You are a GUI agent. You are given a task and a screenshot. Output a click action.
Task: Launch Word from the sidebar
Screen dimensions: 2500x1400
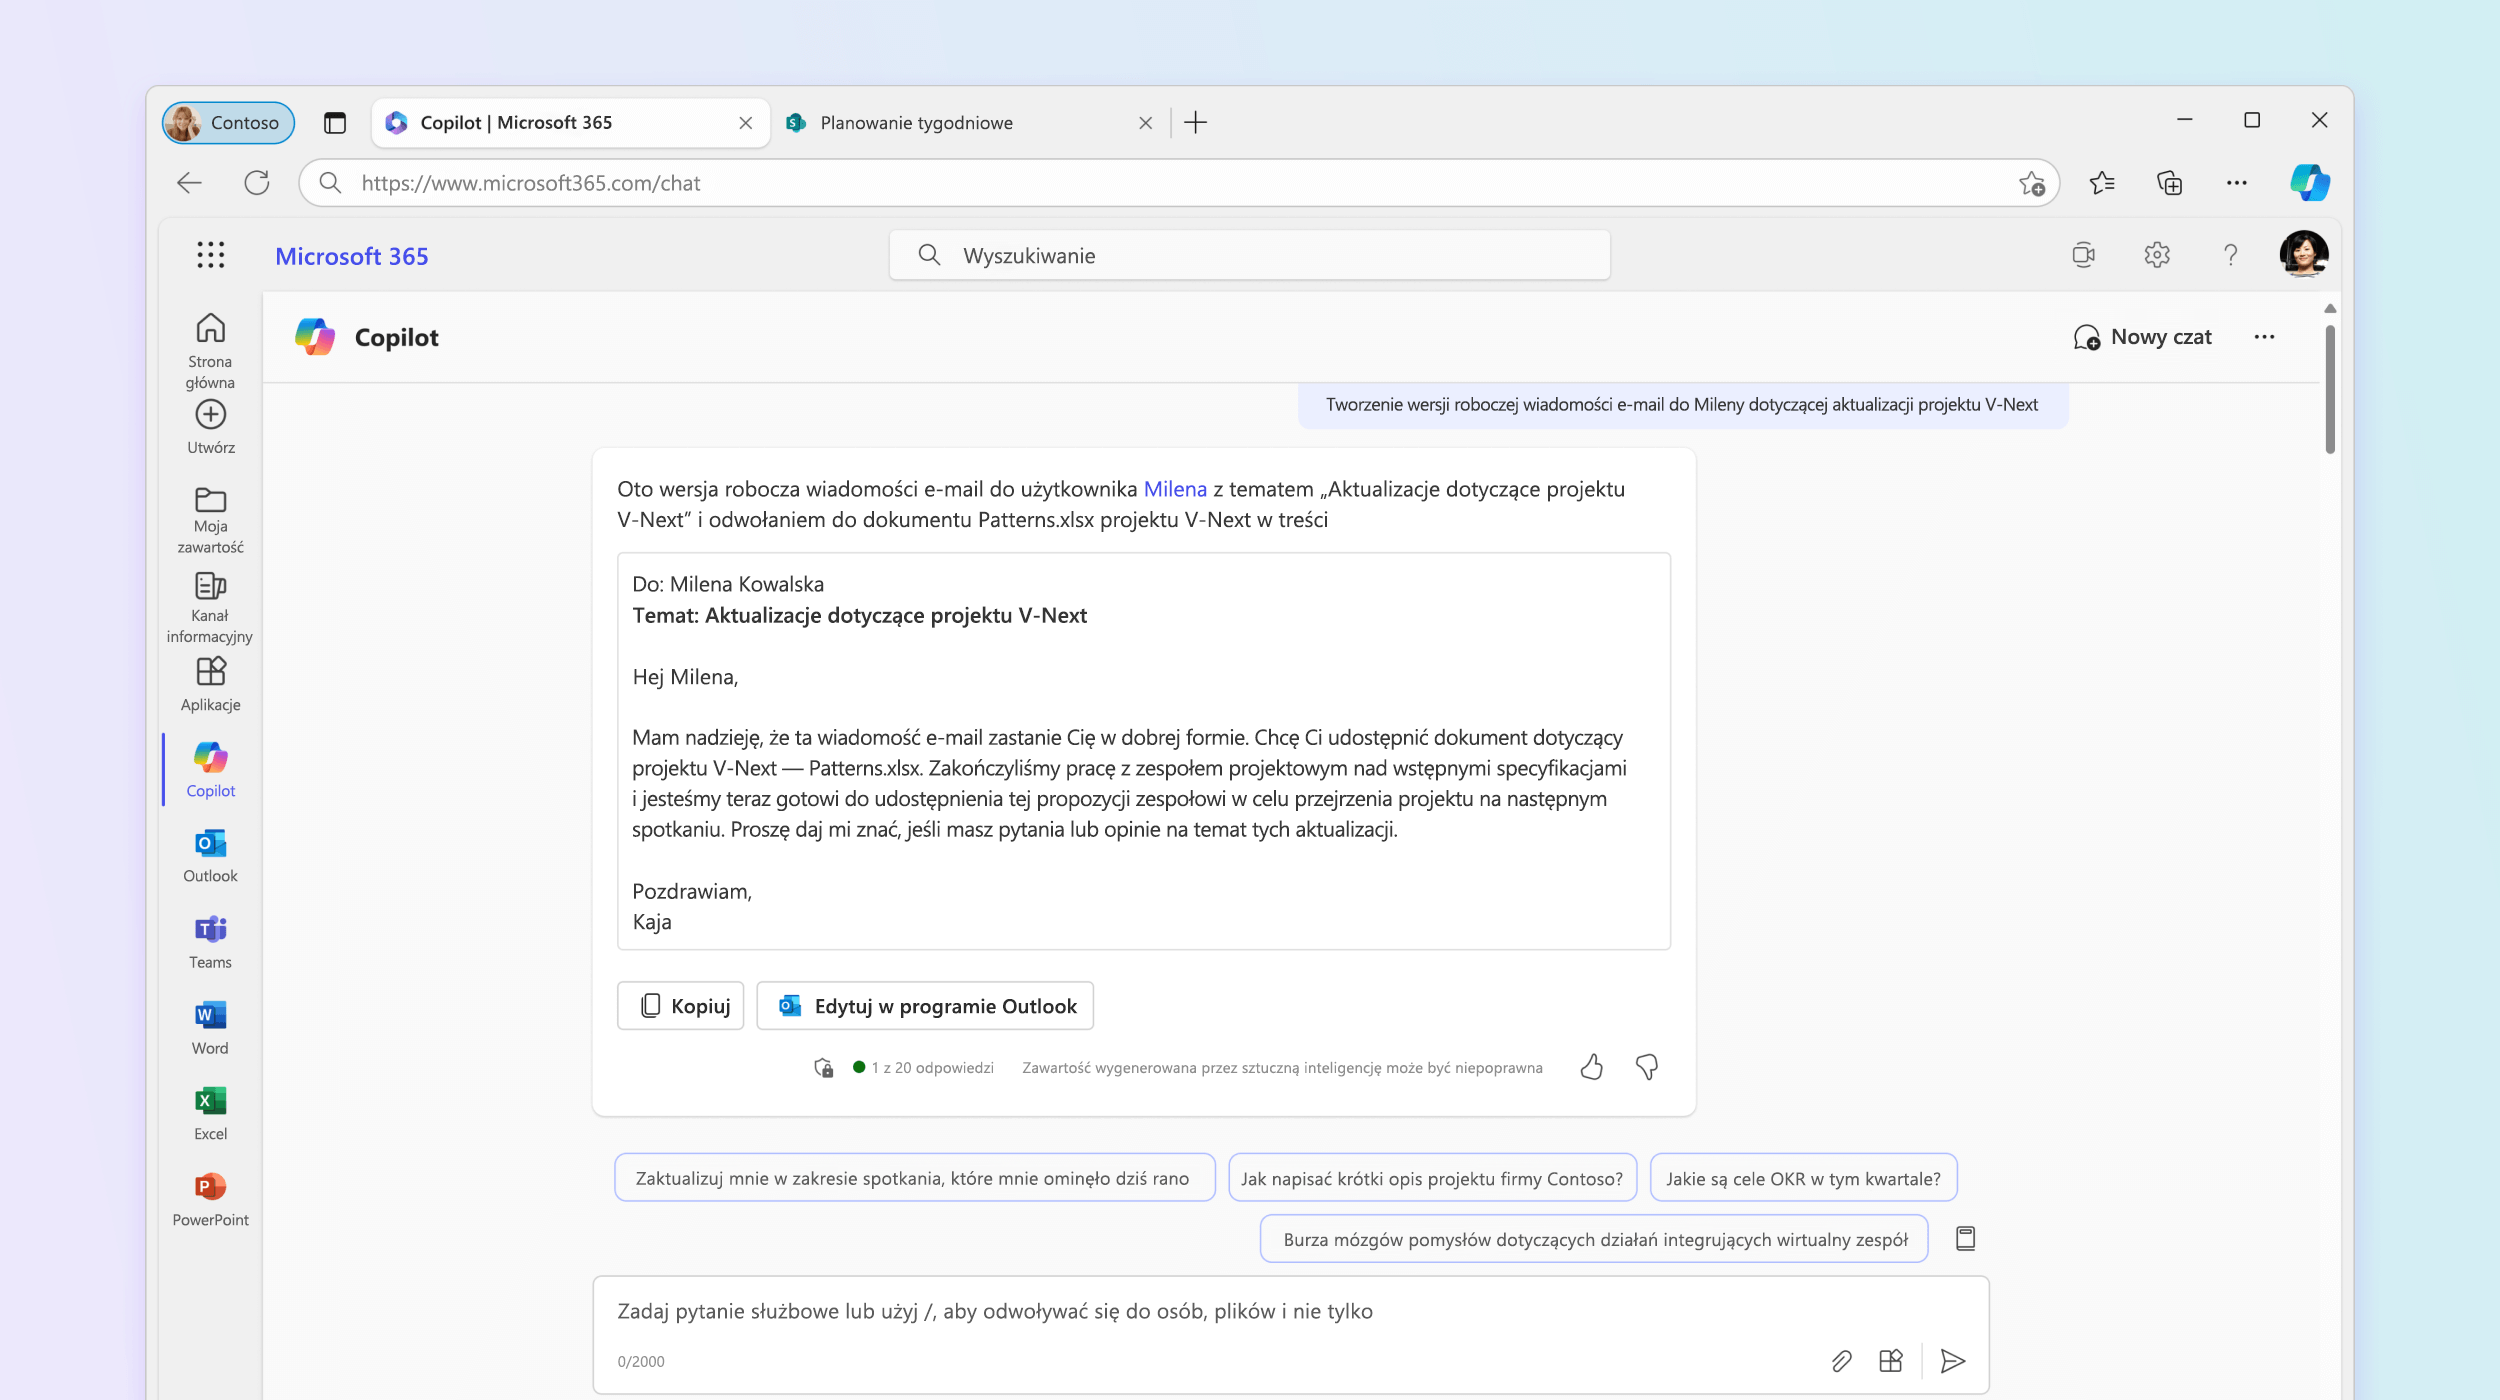coord(210,1028)
